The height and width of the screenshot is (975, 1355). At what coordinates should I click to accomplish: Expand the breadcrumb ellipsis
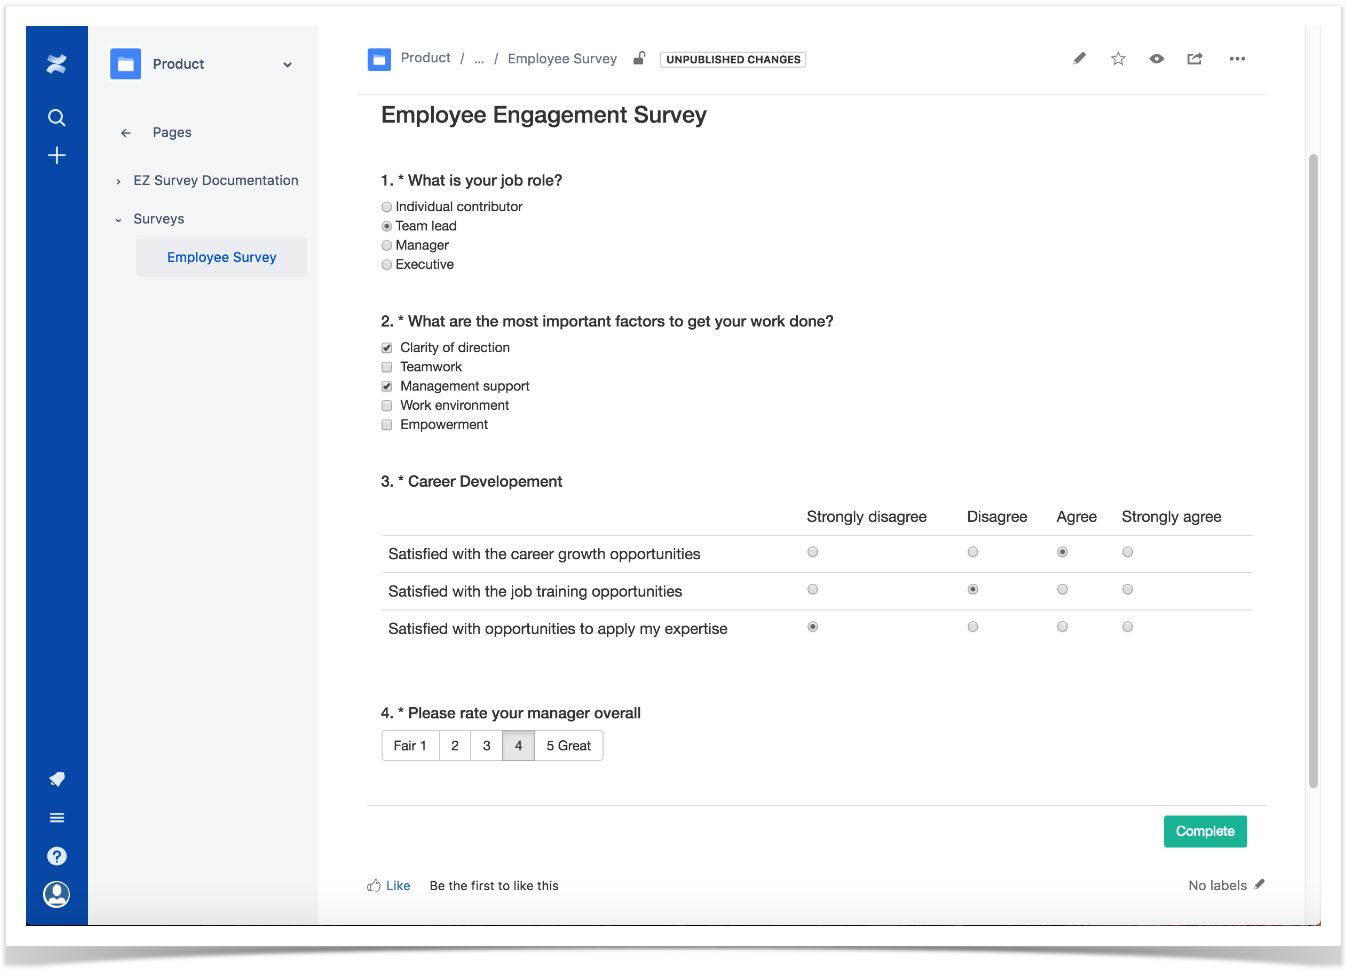479,59
